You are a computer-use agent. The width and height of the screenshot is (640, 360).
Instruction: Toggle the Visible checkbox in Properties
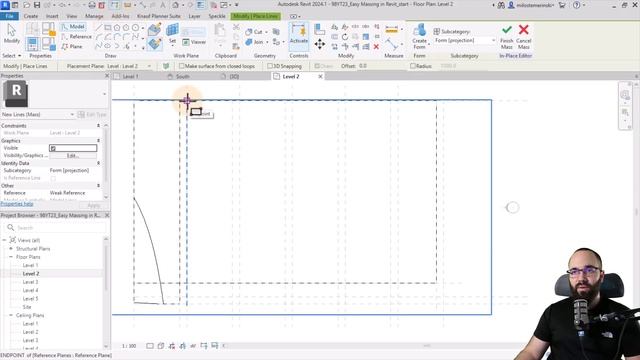[x=53, y=148]
